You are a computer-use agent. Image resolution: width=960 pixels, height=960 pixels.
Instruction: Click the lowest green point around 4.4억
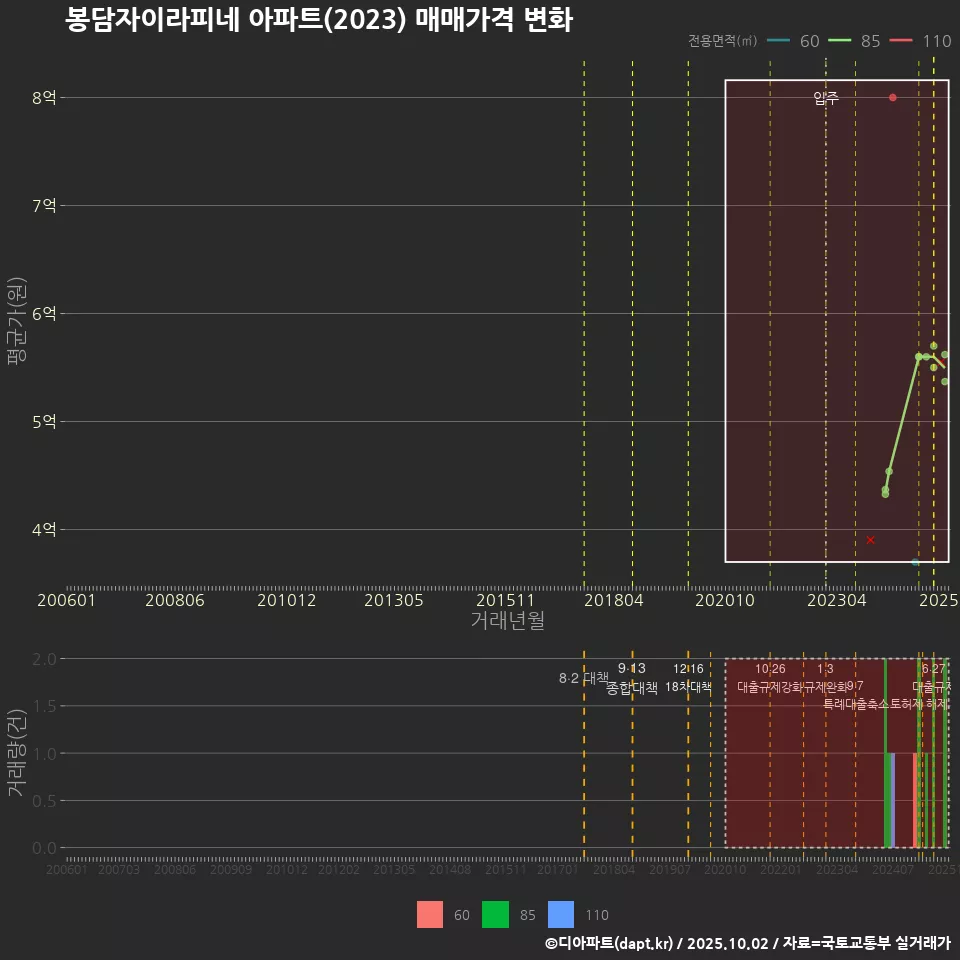click(884, 492)
